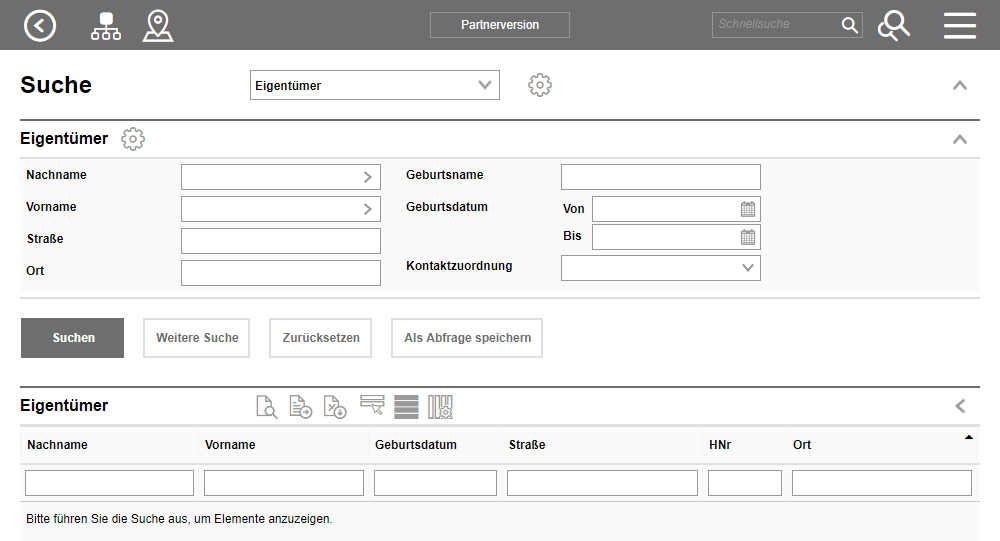Image resolution: width=1000 pixels, height=541 pixels.
Task: Click the document preview icon in results toolbar
Action: click(x=266, y=406)
